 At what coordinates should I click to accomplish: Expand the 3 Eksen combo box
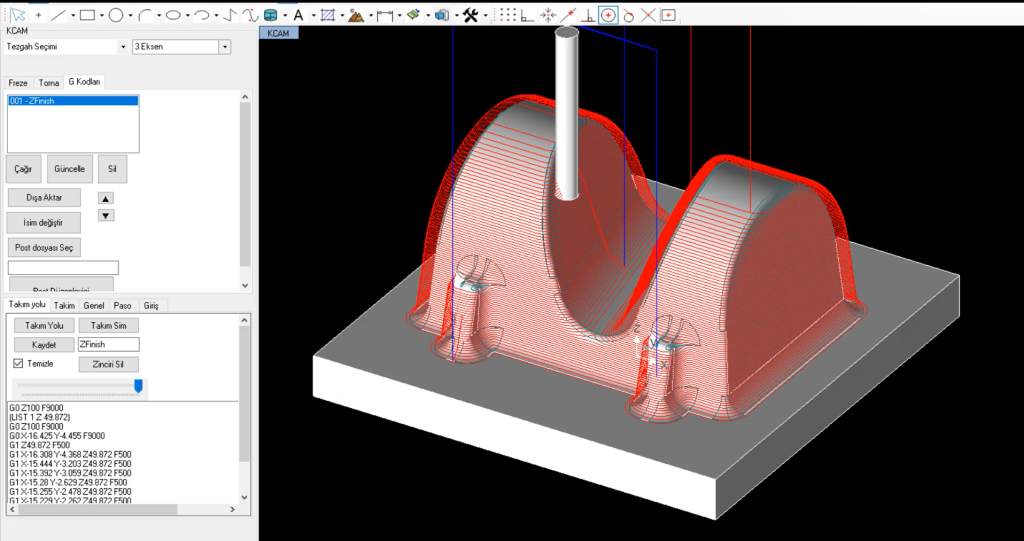pos(182,47)
